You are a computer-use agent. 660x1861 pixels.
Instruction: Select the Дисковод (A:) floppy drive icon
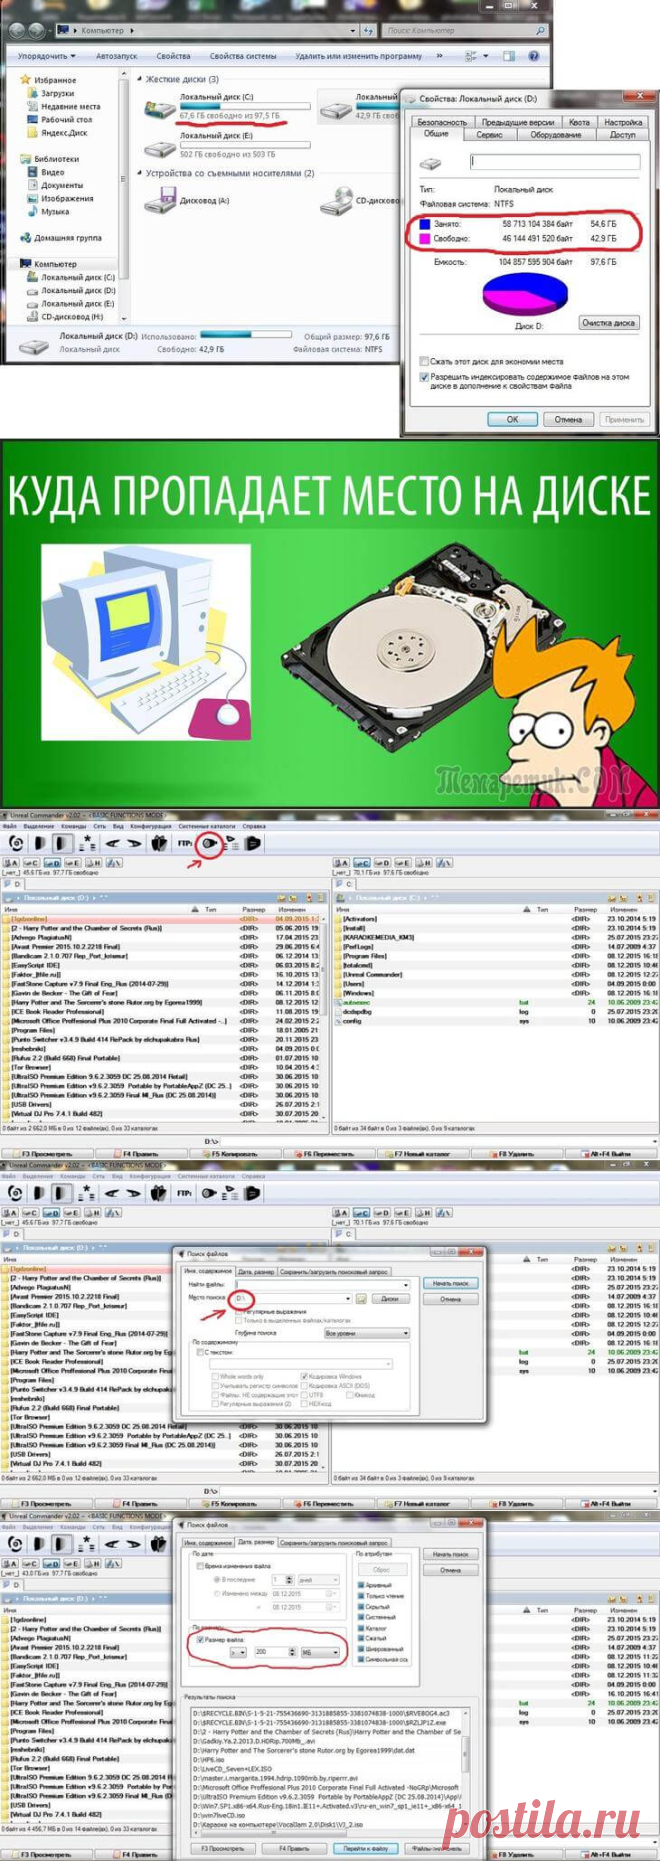click(x=160, y=202)
